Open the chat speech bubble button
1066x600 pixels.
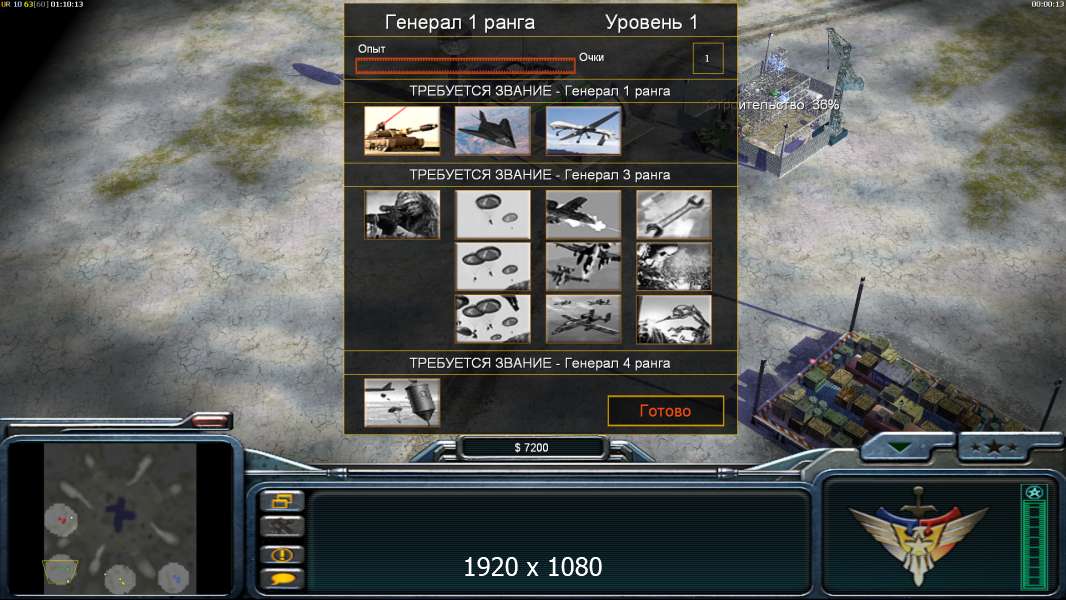[282, 579]
